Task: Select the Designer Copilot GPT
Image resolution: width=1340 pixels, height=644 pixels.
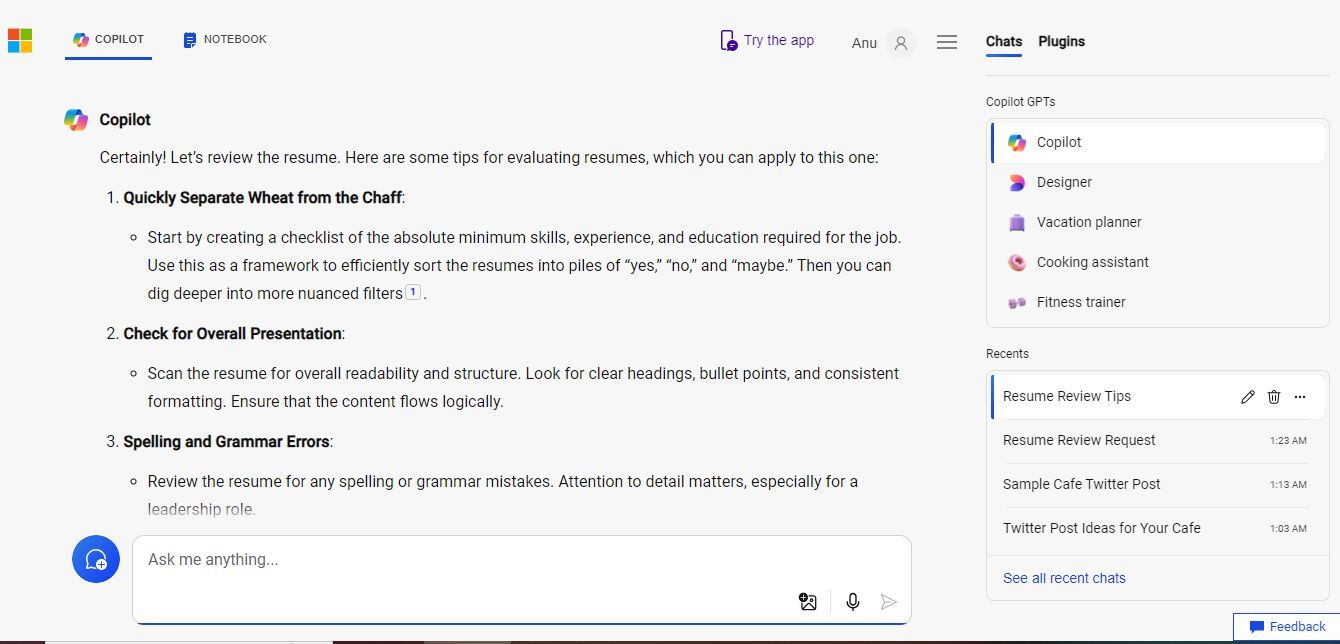Action: (1063, 182)
